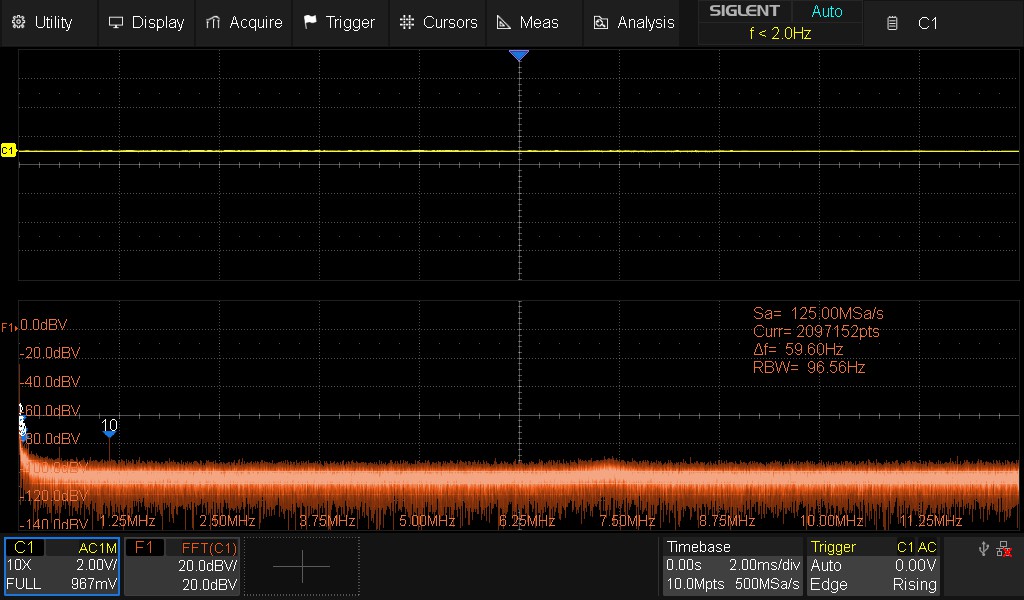The width and height of the screenshot is (1024, 600).
Task: Open the Analysis menu
Action: 632,23
